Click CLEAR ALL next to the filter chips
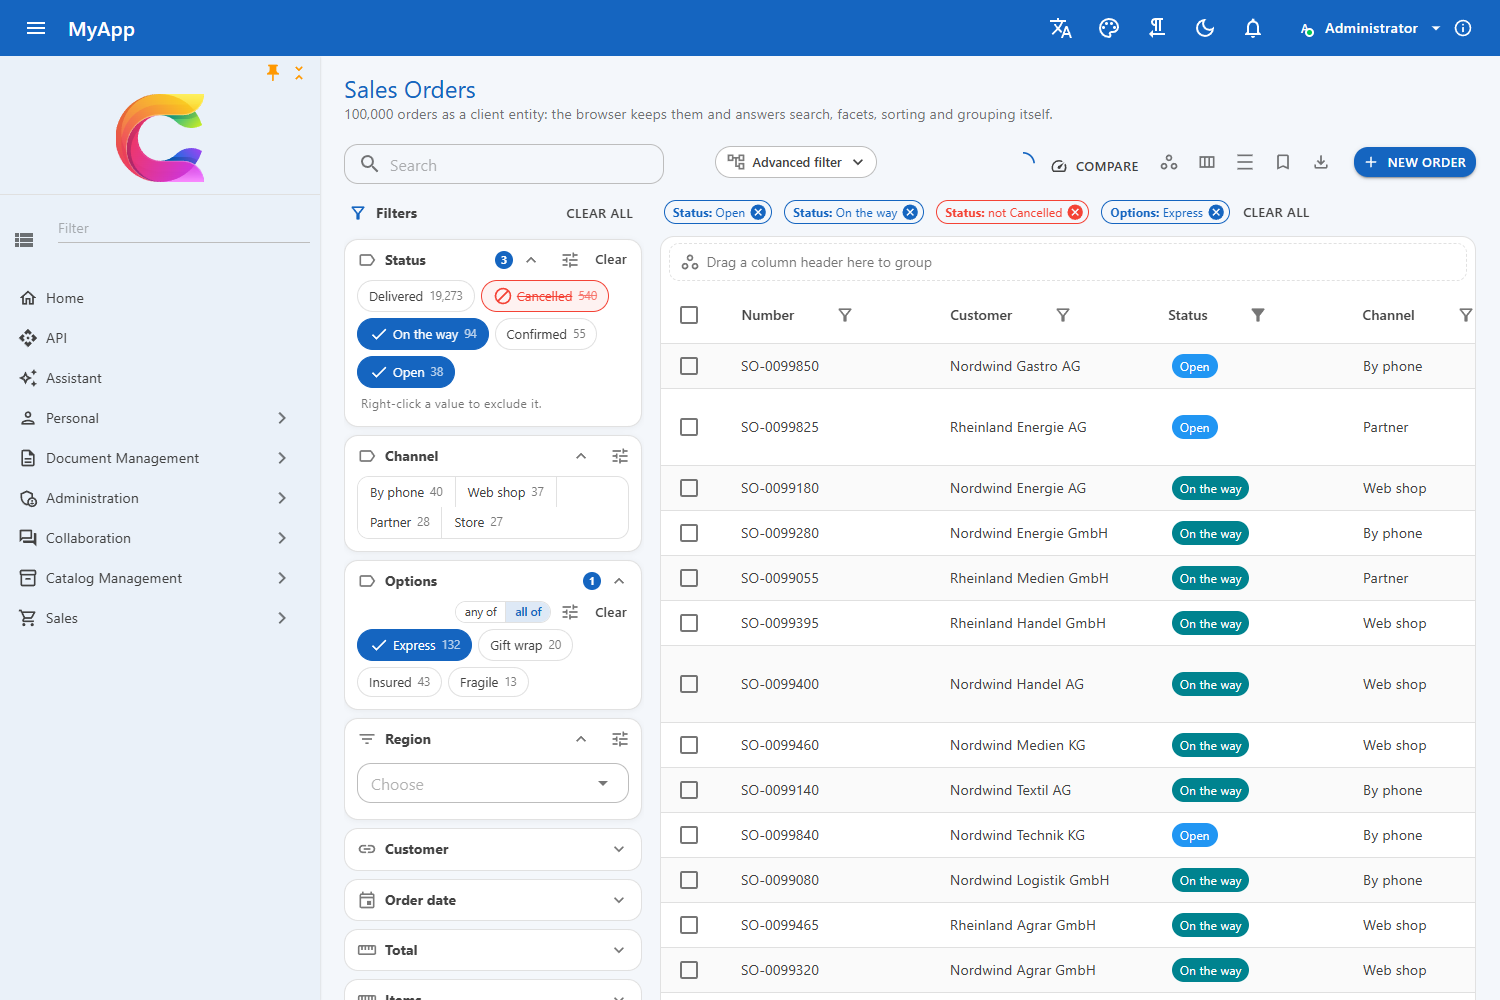The height and width of the screenshot is (1000, 1500). click(1276, 212)
